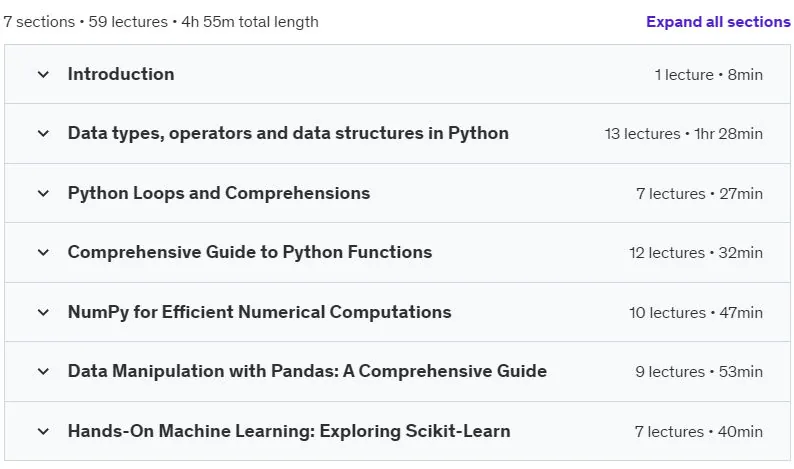Image resolution: width=794 pixels, height=469 pixels.
Task: Expand chevron for Data types, operators section
Action: (44, 134)
